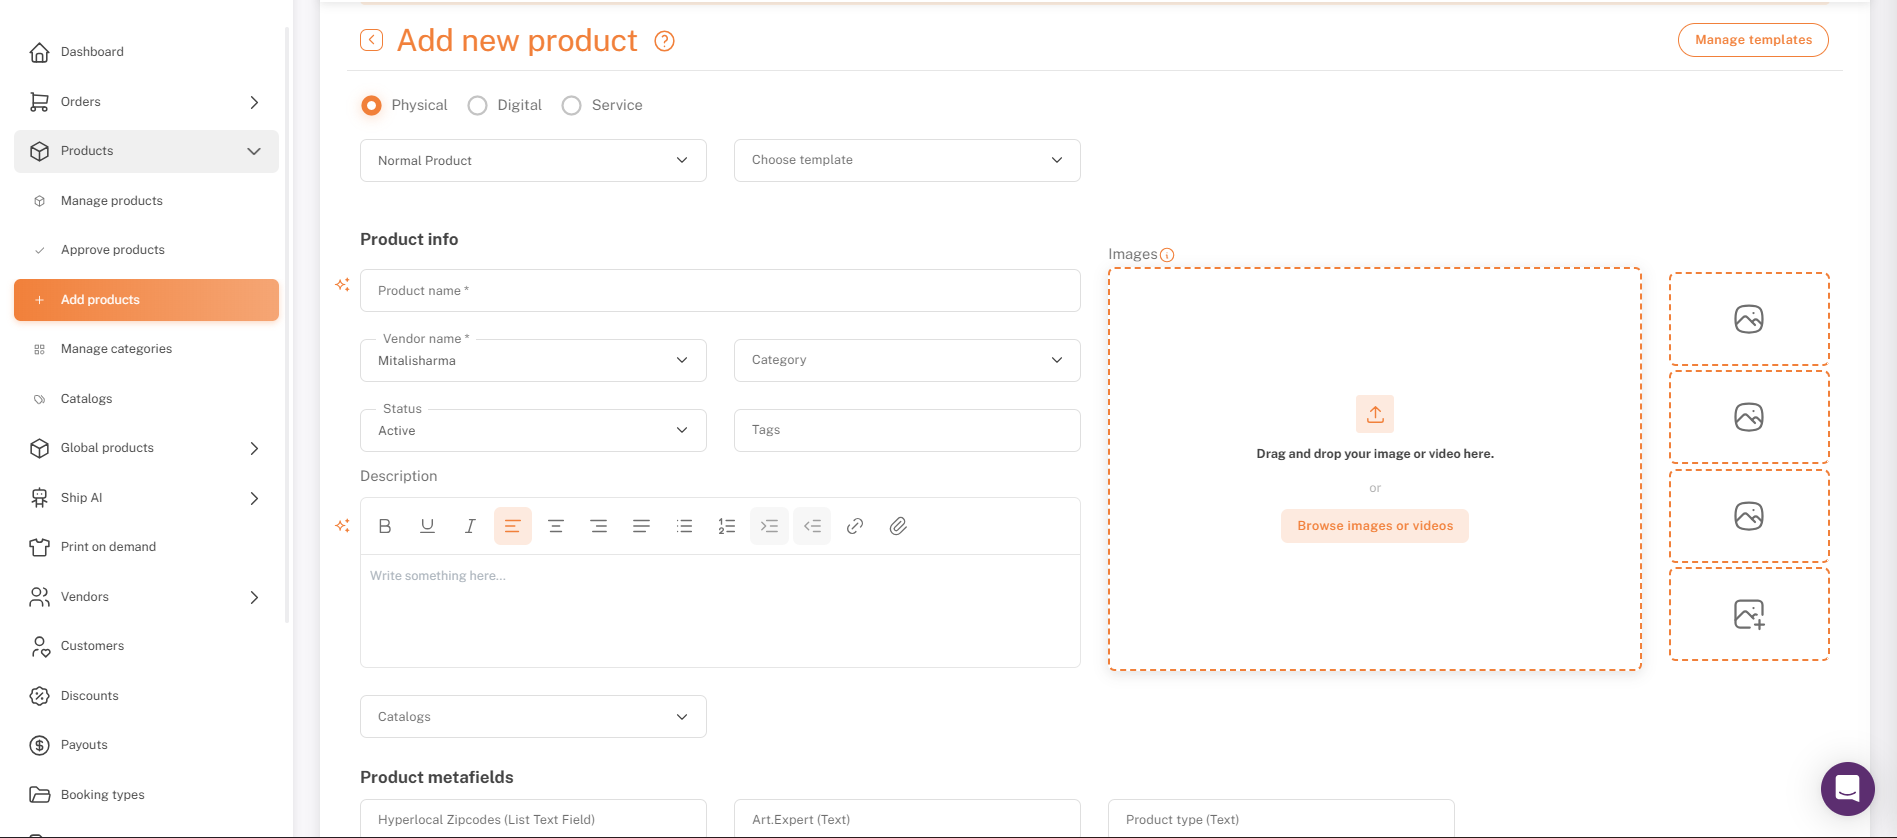Open the Vendor name dropdown
Image resolution: width=1897 pixels, height=838 pixels.
[533, 360]
